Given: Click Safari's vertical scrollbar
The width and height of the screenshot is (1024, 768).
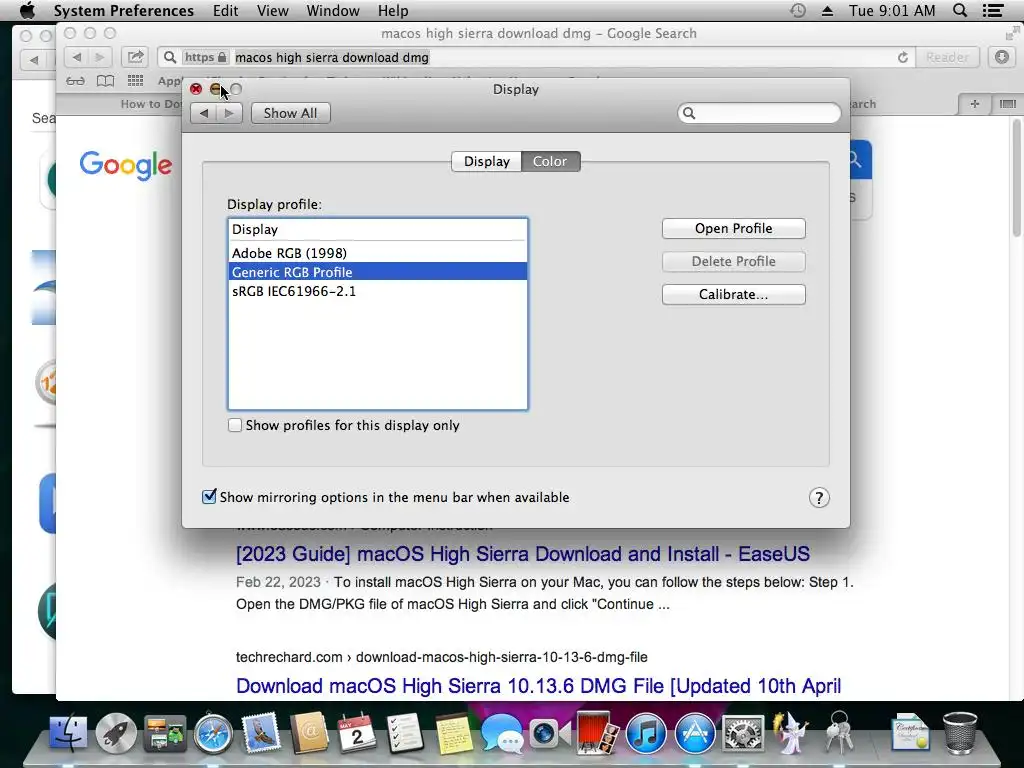Looking at the screenshot, I should [x=1017, y=178].
